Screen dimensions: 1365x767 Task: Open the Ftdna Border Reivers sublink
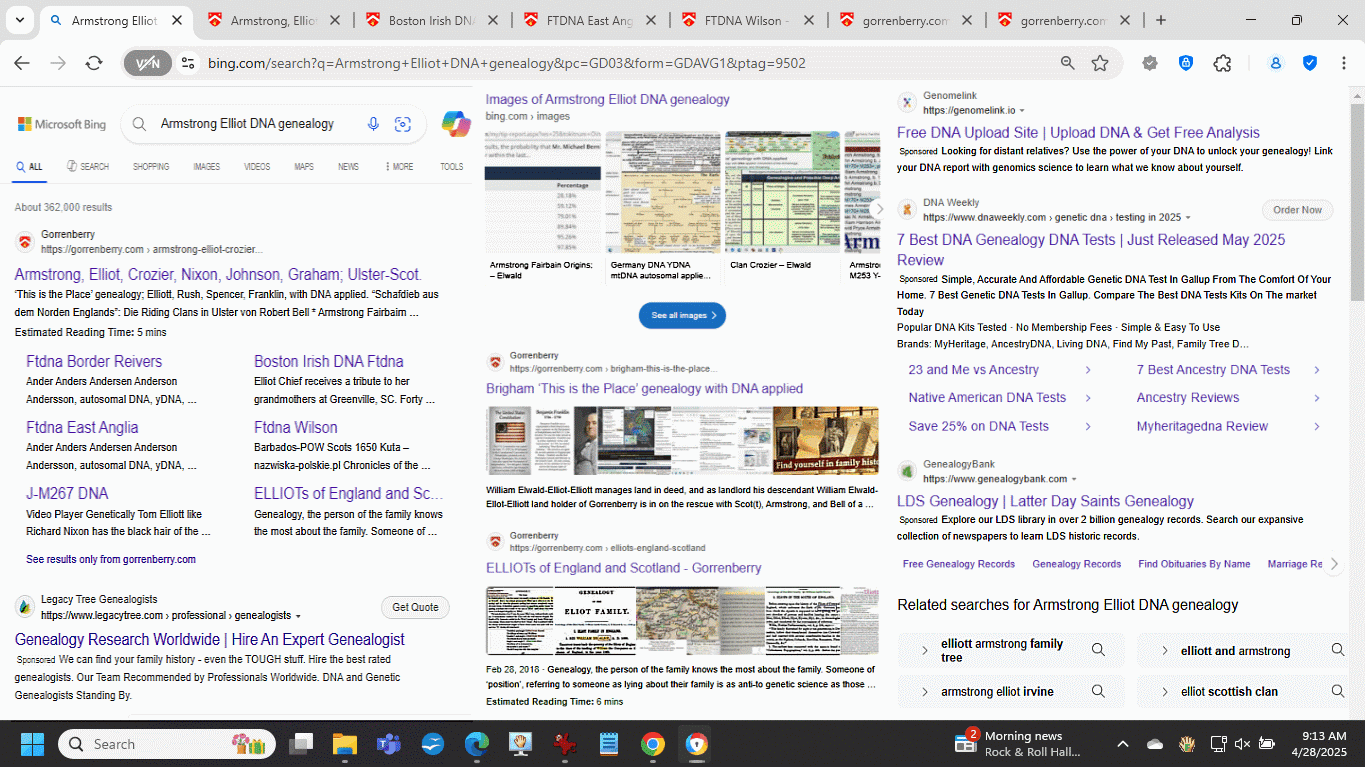[x=94, y=361]
